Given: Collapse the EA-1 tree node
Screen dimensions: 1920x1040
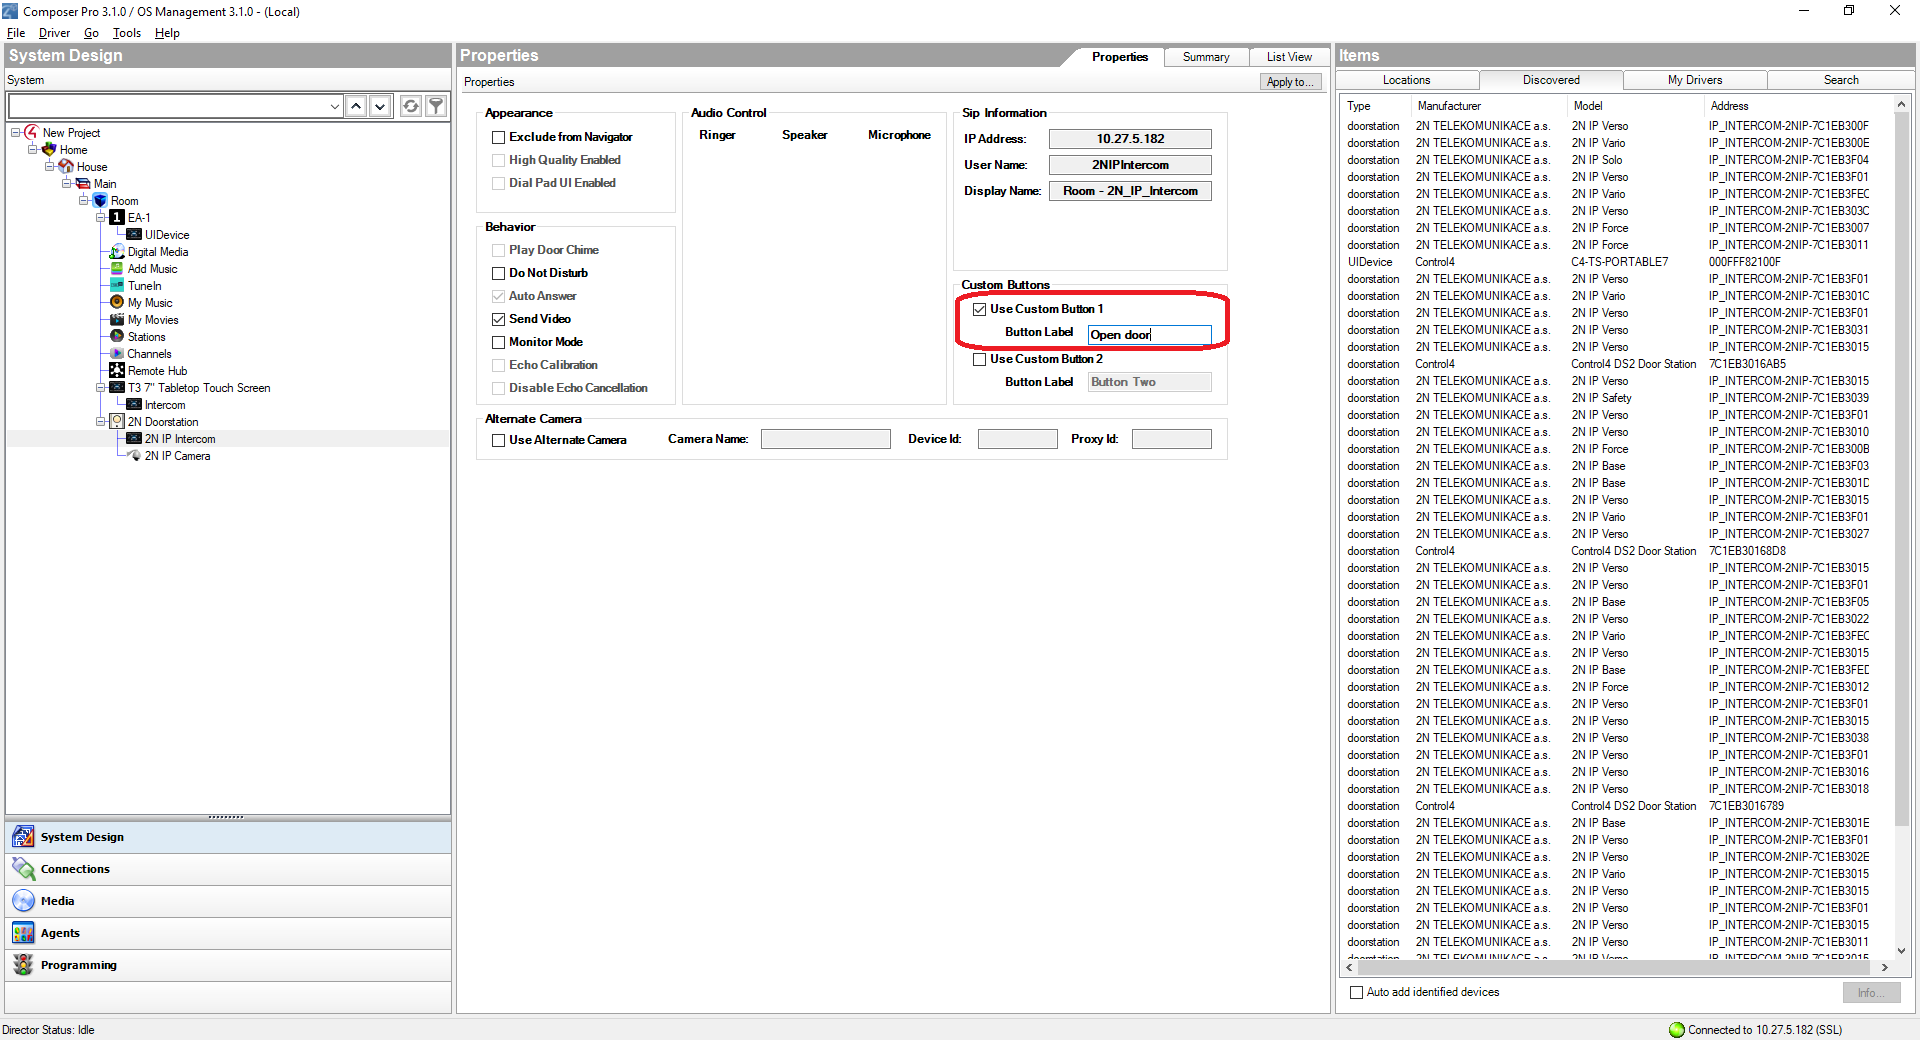Looking at the screenshot, I should click(x=101, y=218).
